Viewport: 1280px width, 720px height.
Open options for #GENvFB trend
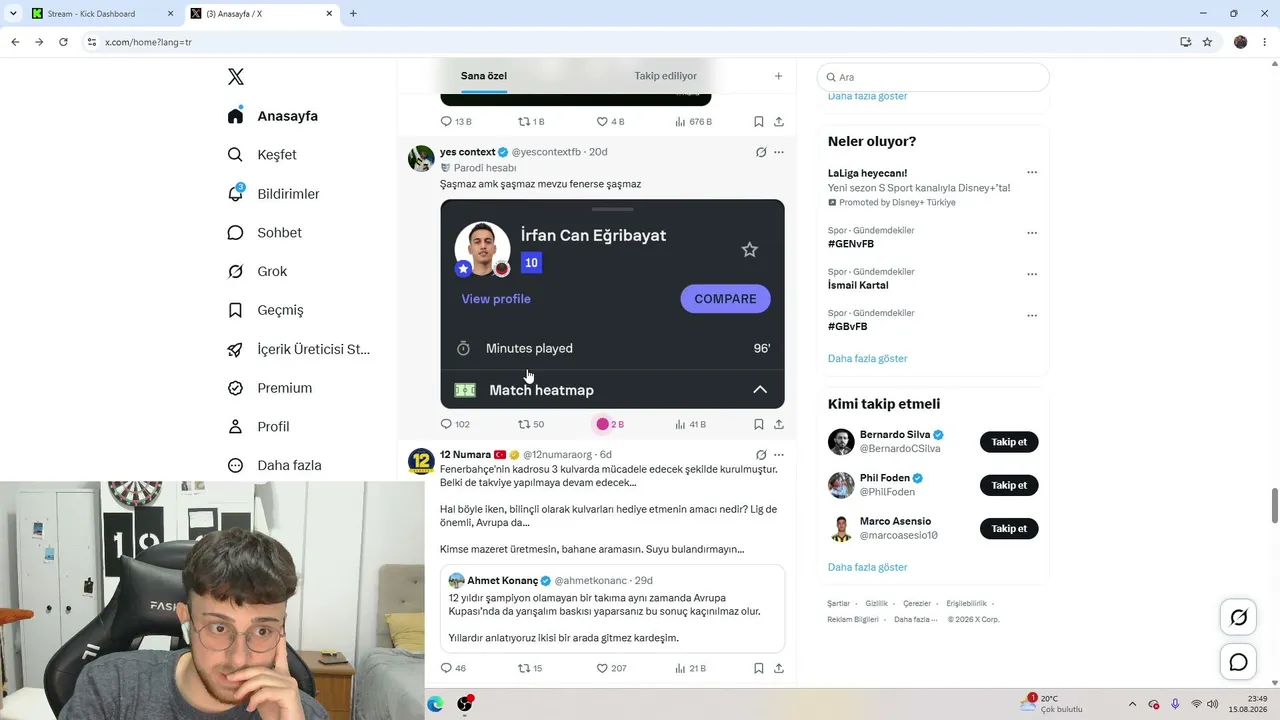click(x=1032, y=233)
